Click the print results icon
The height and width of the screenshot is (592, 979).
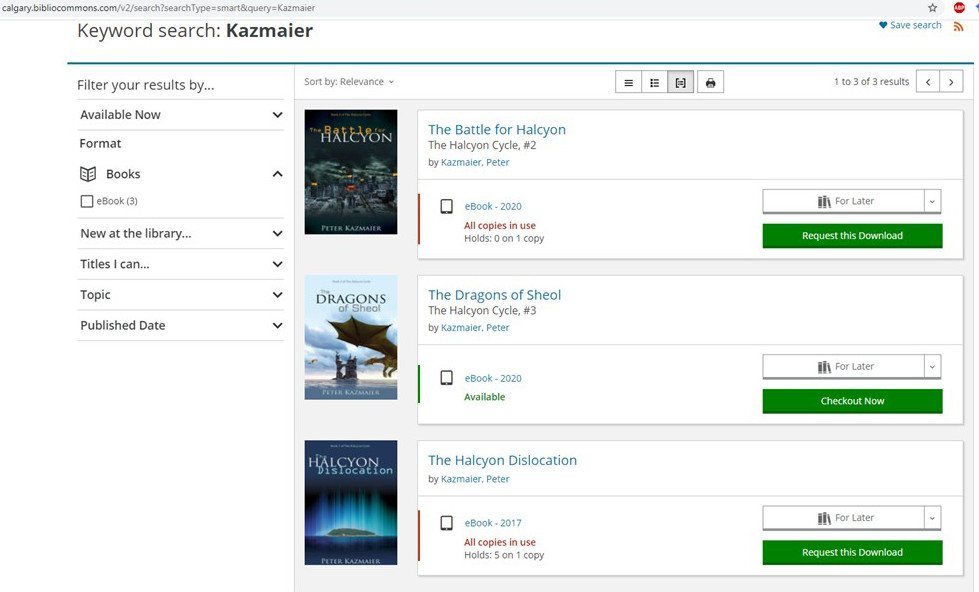(x=710, y=83)
